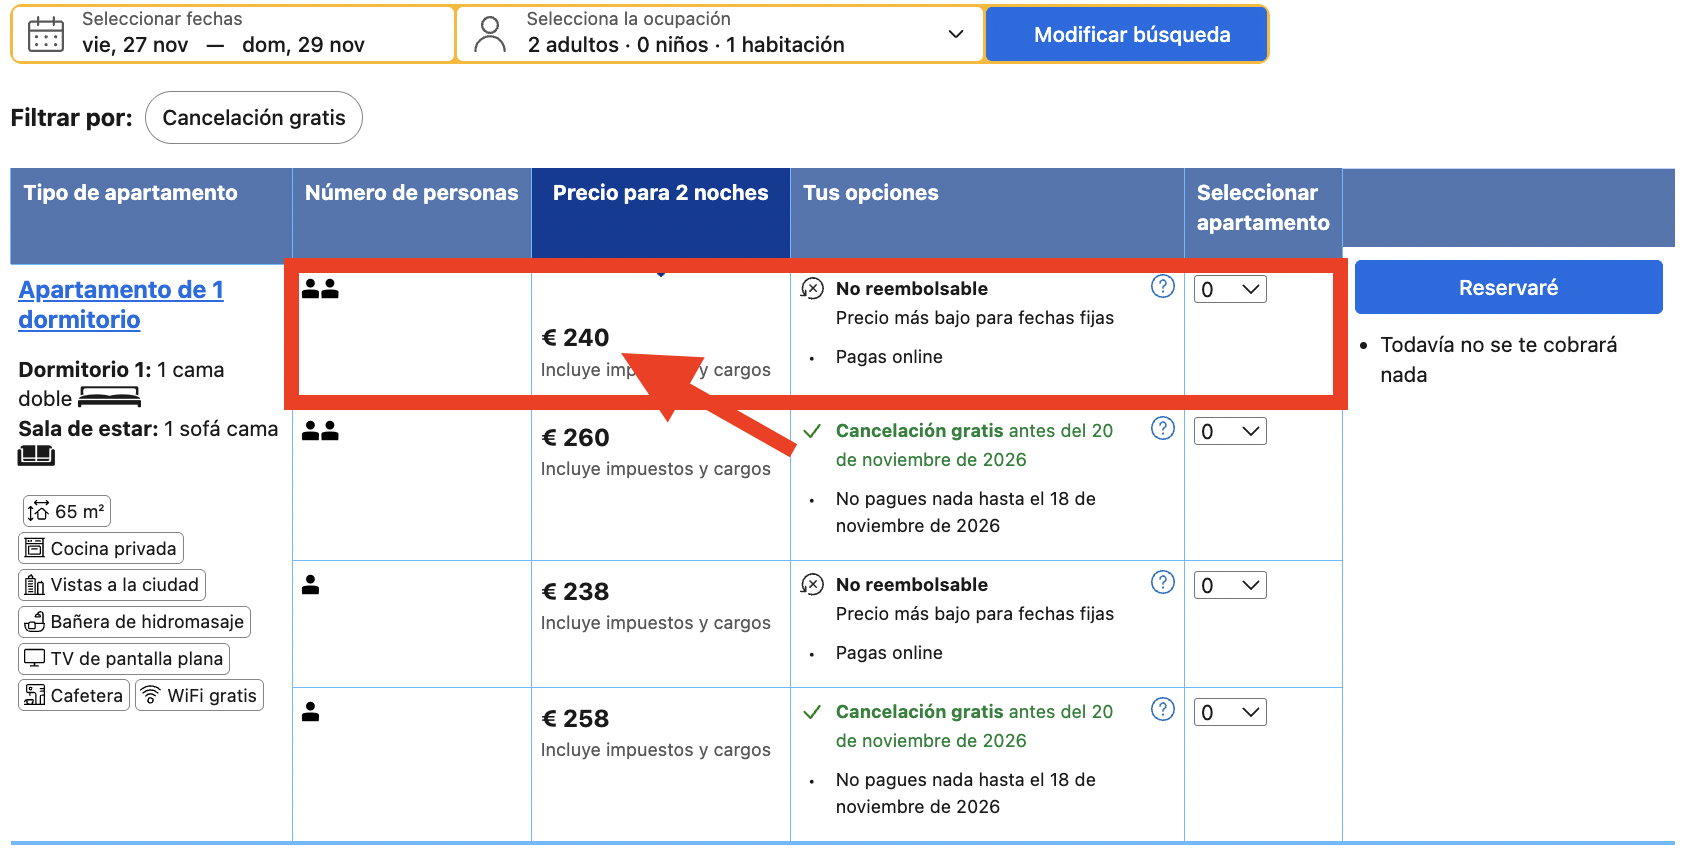
Task: Click the TV de pantalla plana badge
Action: click(x=124, y=658)
